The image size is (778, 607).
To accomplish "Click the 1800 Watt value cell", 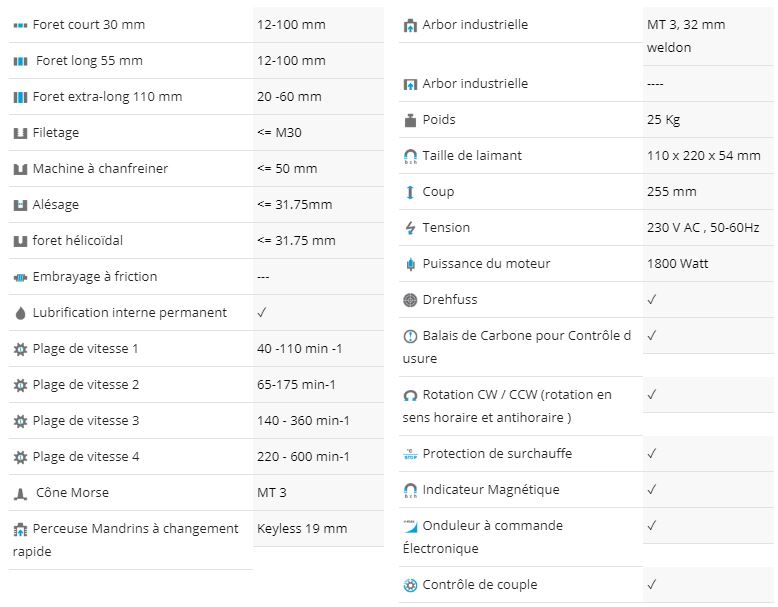I will pyautogui.click(x=708, y=264).
